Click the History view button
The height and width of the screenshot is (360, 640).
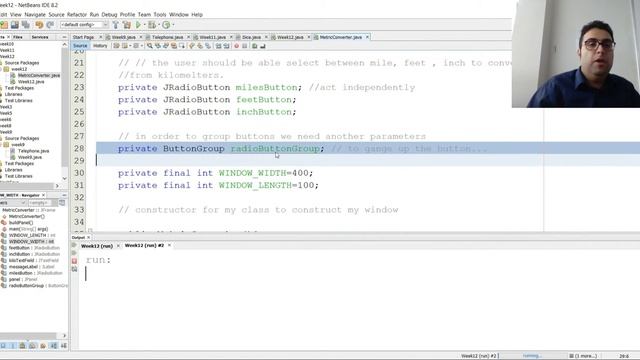point(100,46)
